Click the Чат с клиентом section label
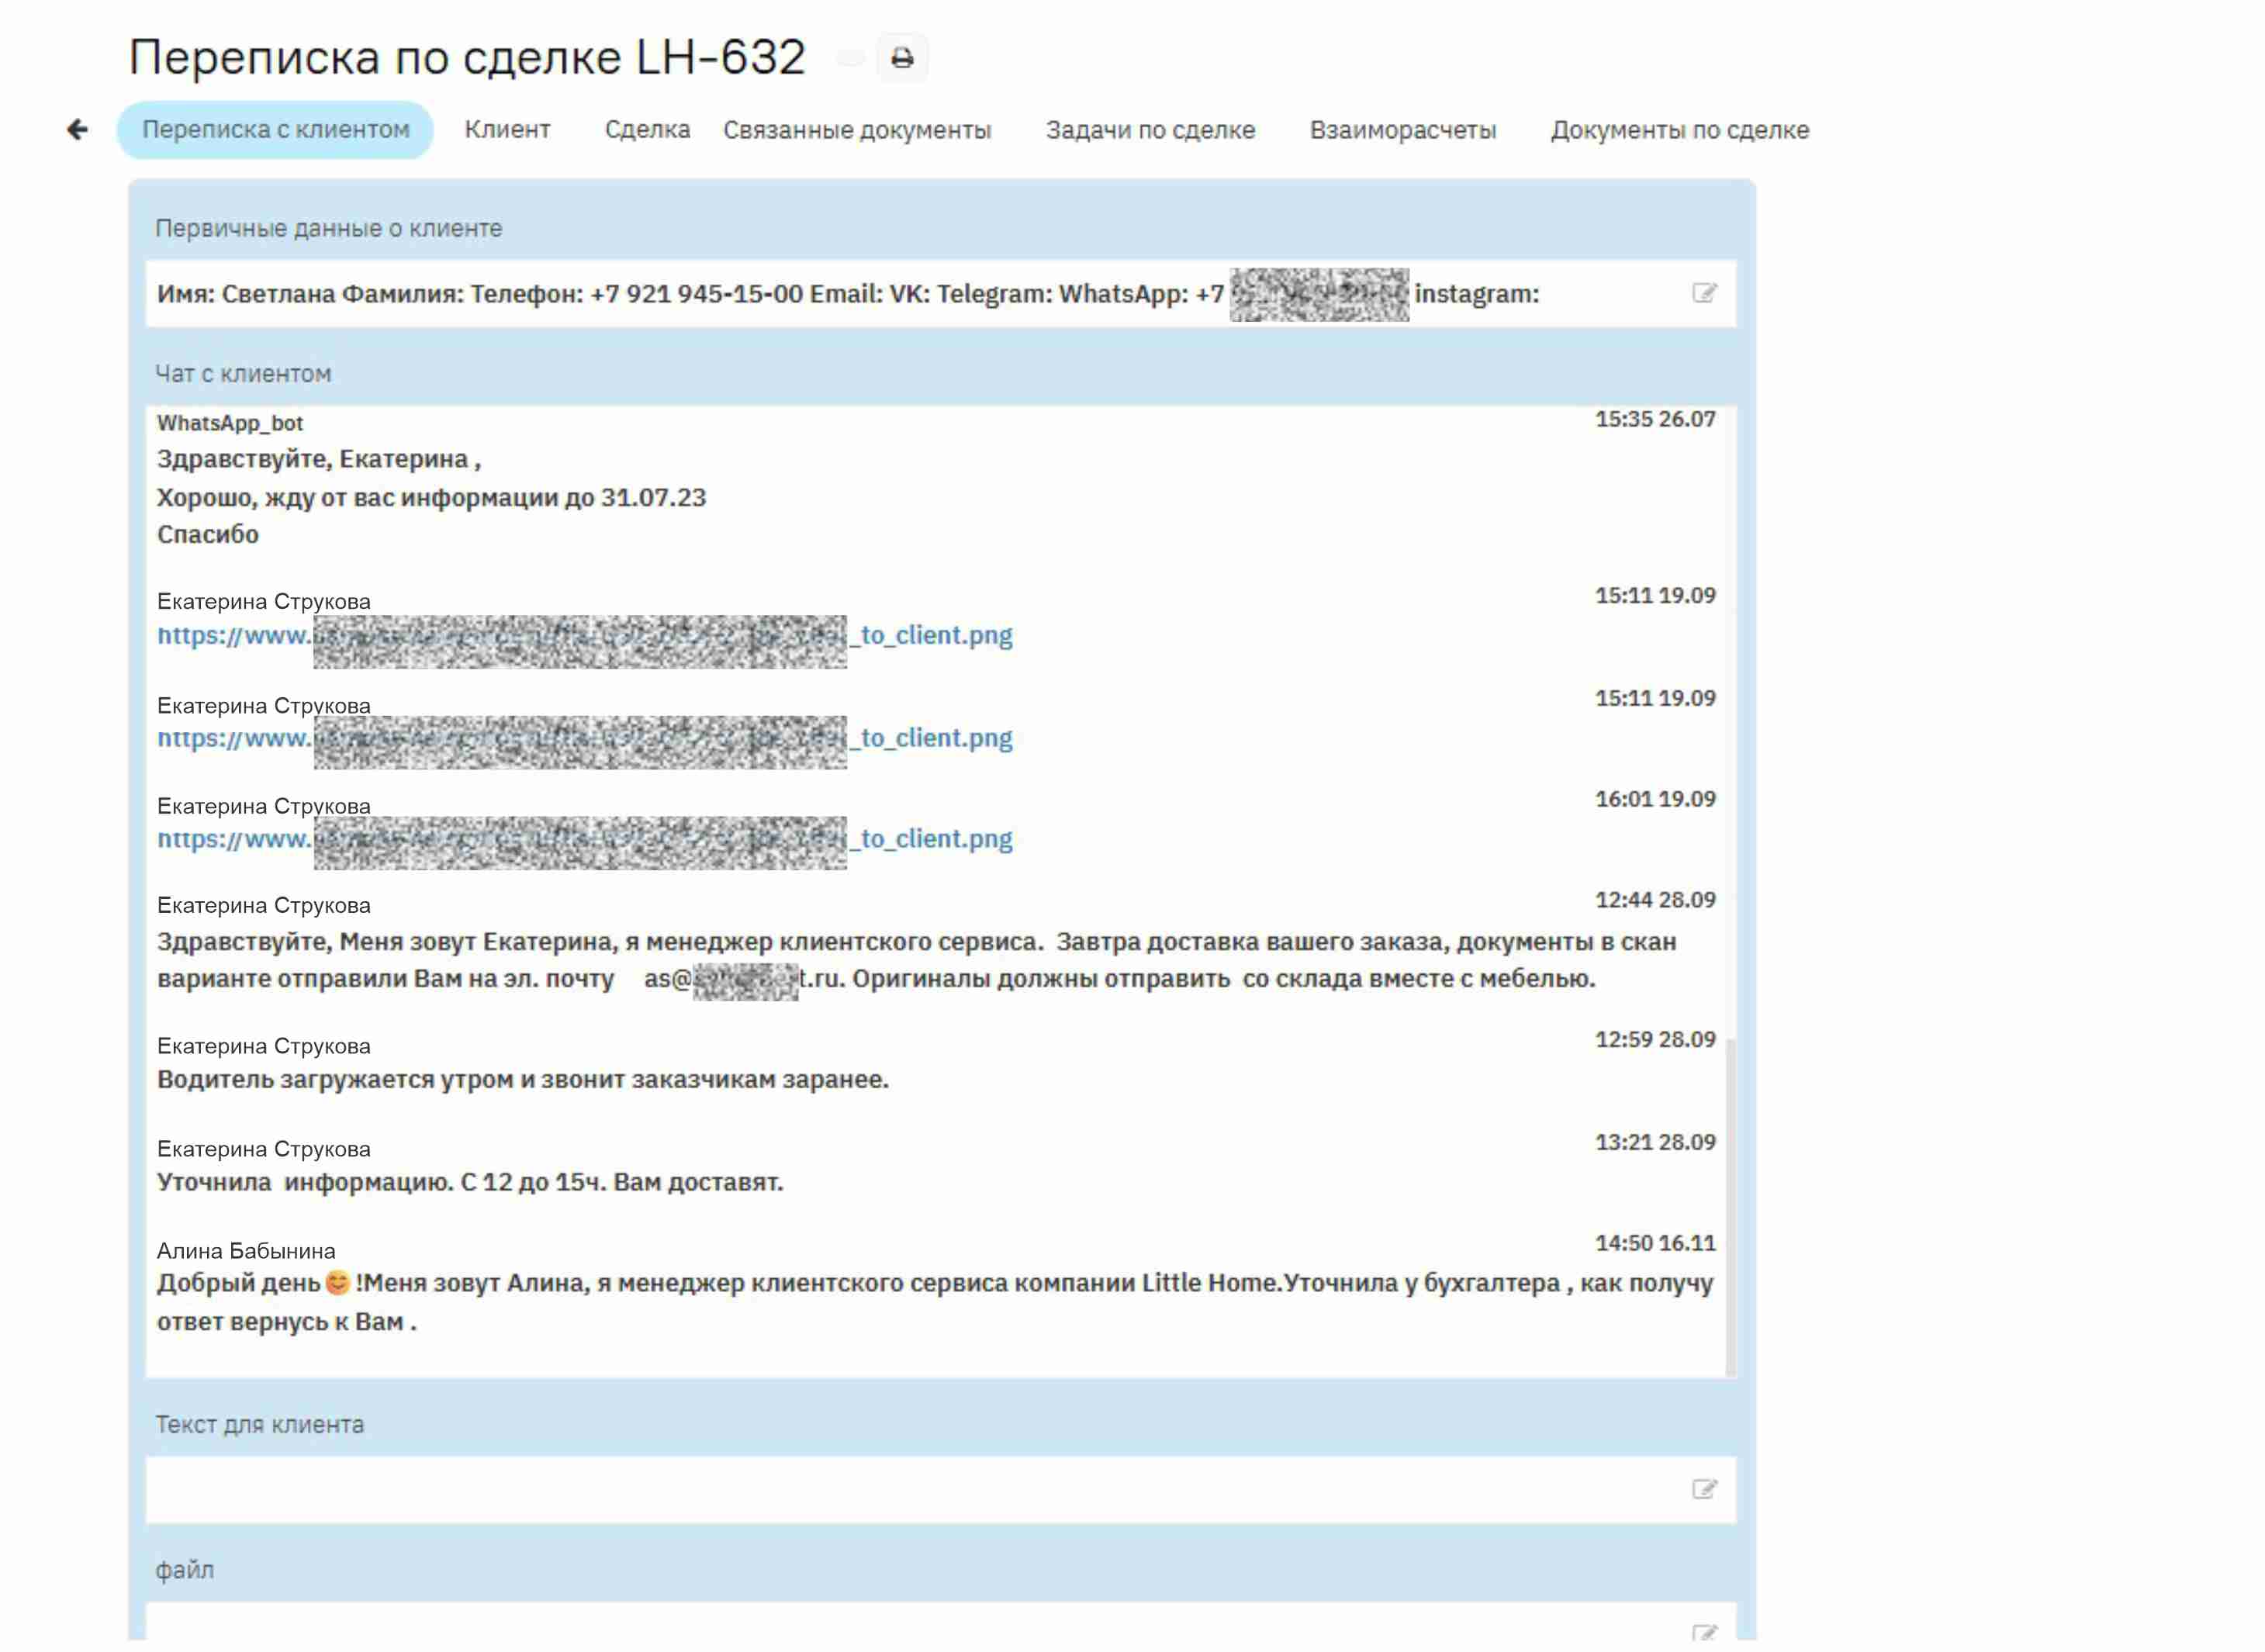Screen dimensions: 2265x1652 tap(243, 374)
